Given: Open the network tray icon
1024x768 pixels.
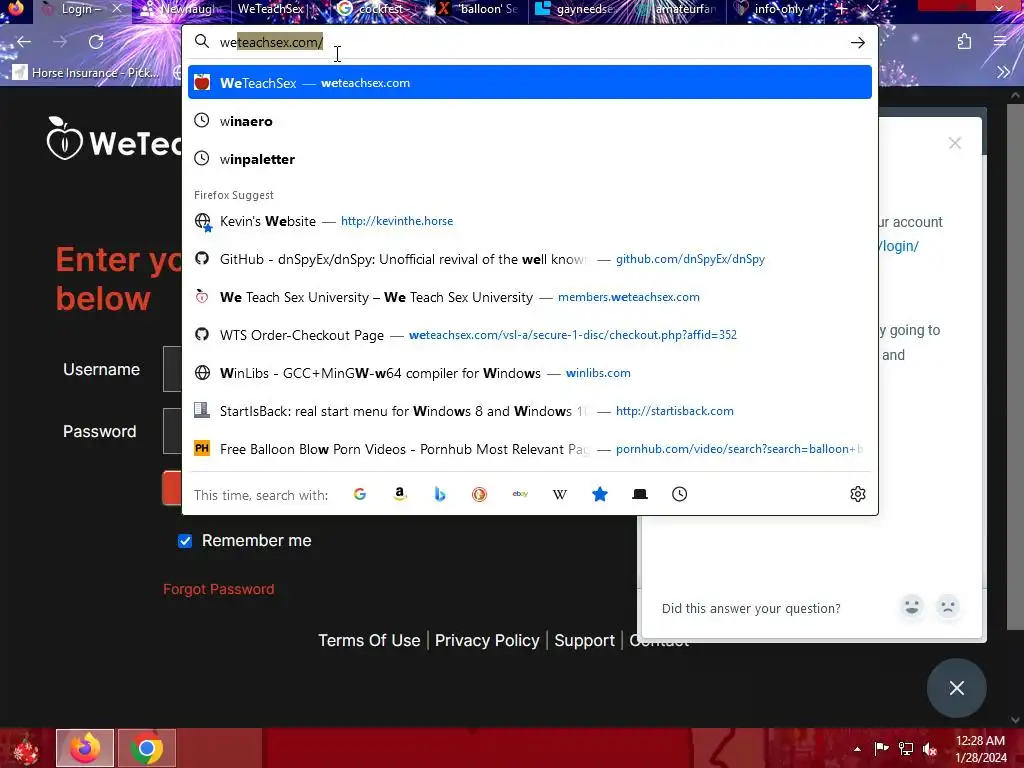Looking at the screenshot, I should point(905,749).
